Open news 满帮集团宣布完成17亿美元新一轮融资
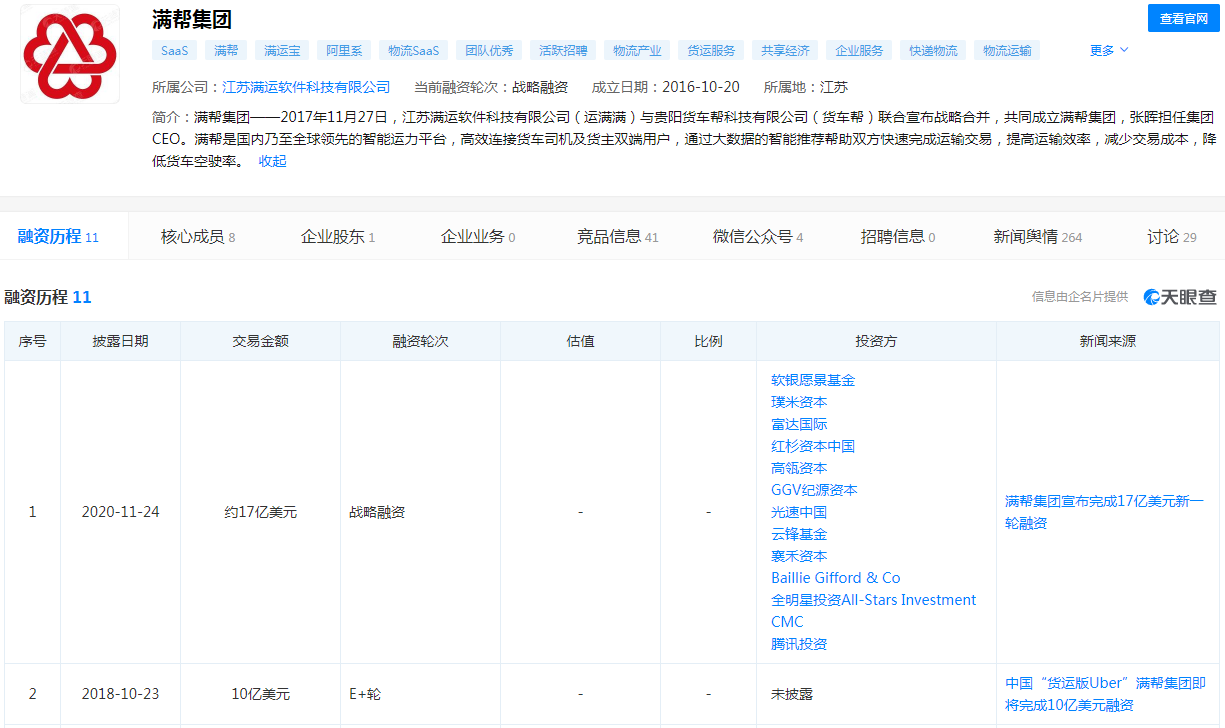This screenshot has width=1225, height=728. click(x=1104, y=512)
